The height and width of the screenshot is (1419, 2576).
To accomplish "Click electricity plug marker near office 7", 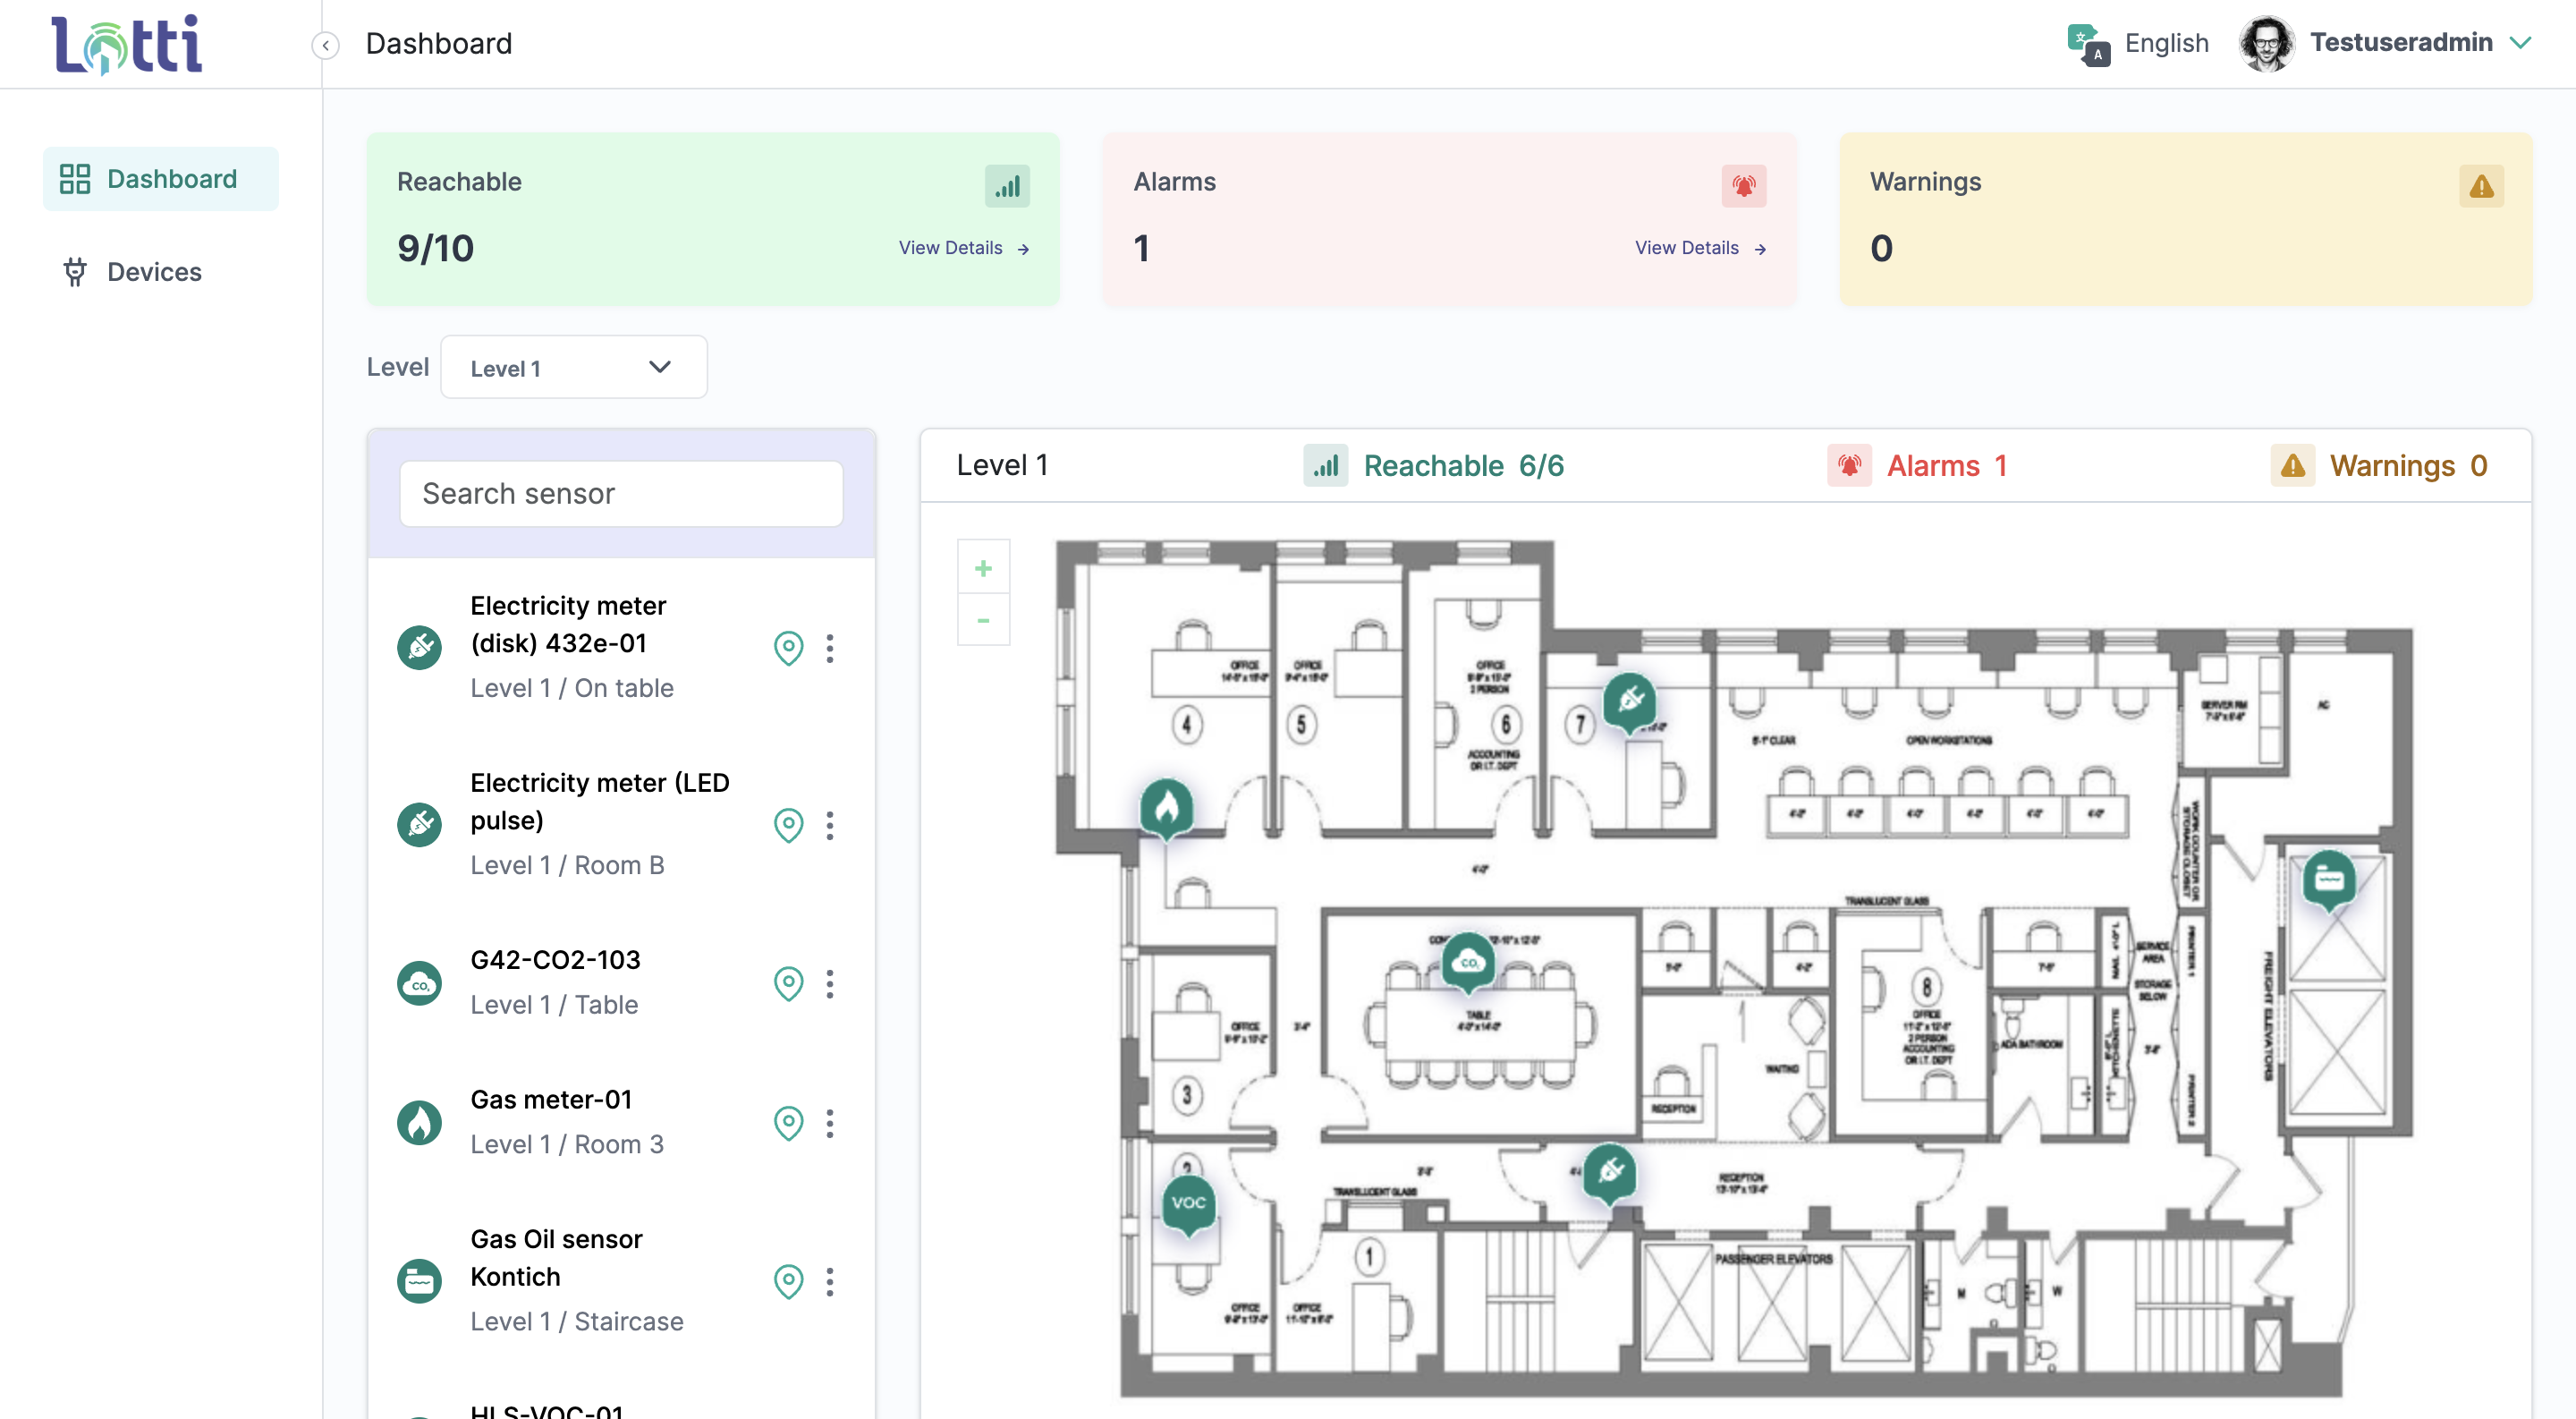I will [1629, 701].
